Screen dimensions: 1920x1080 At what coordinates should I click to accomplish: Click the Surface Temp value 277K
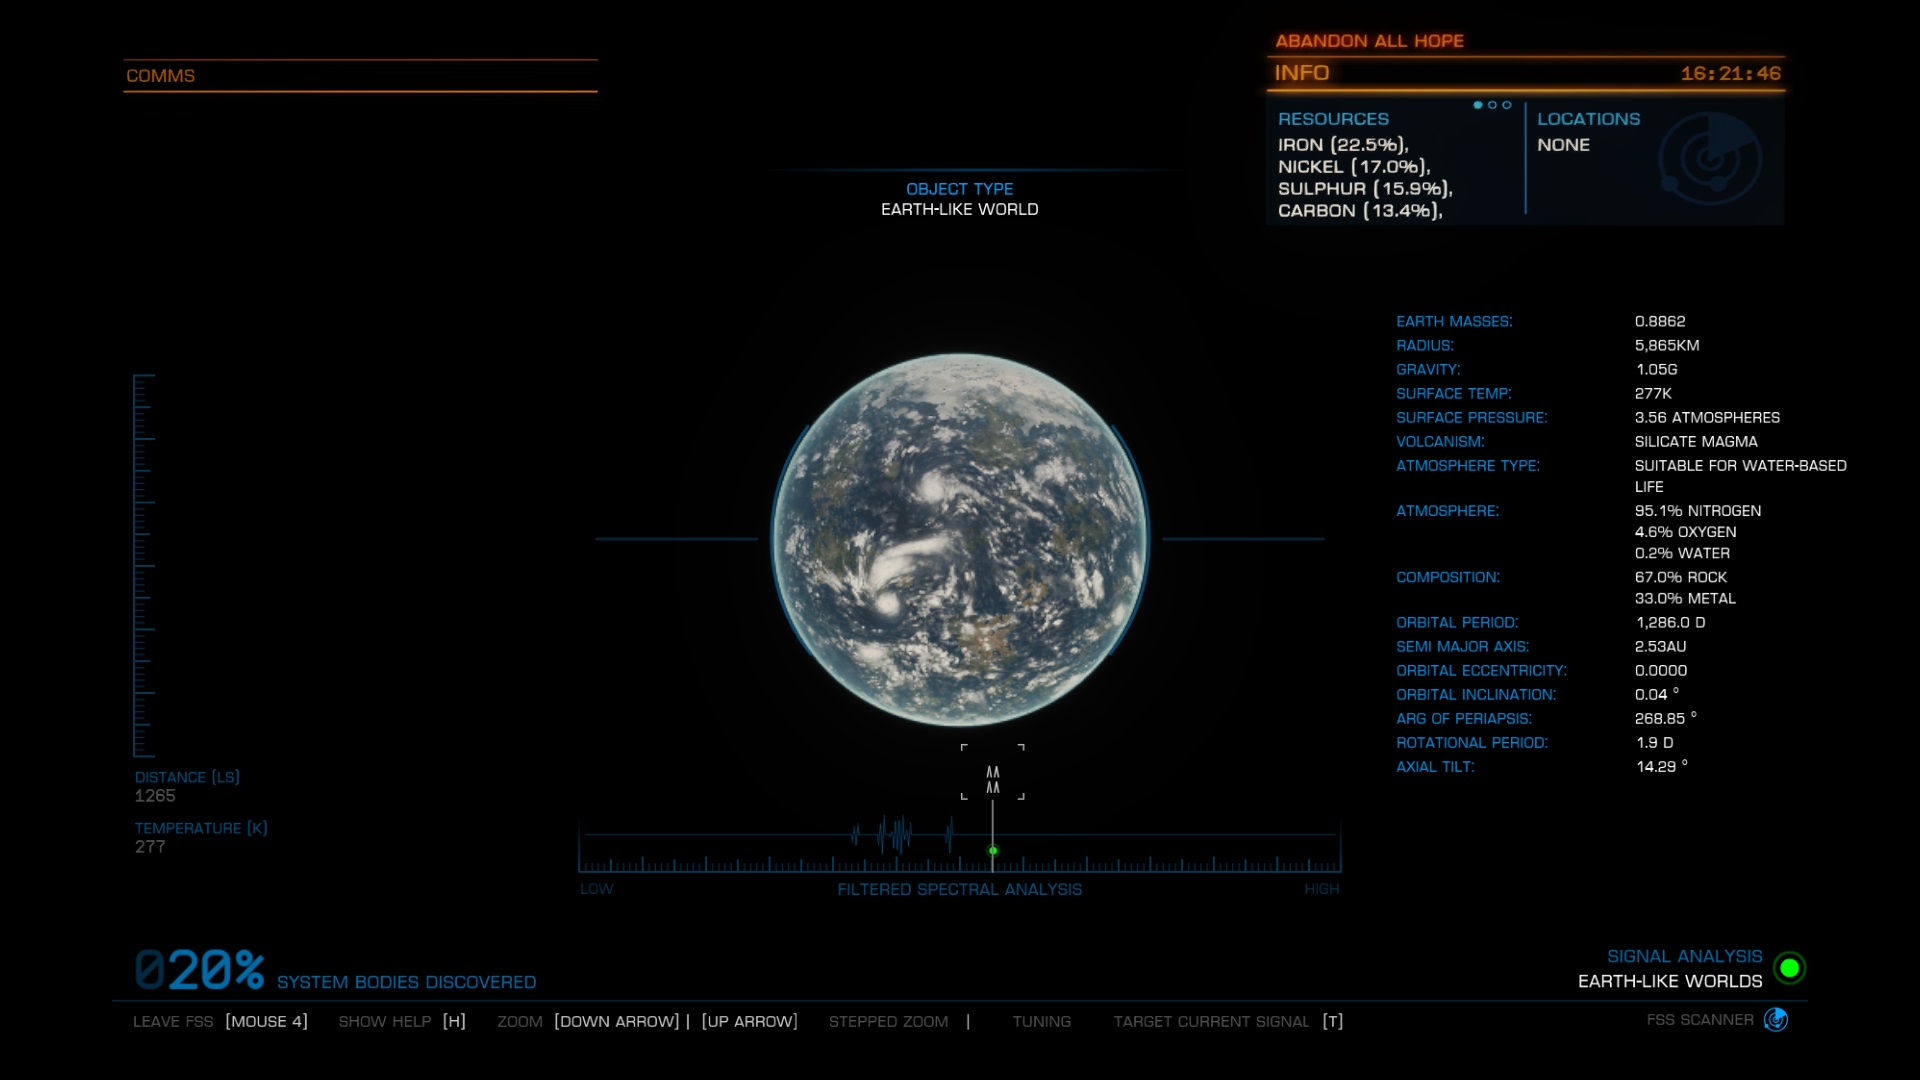tap(1653, 393)
